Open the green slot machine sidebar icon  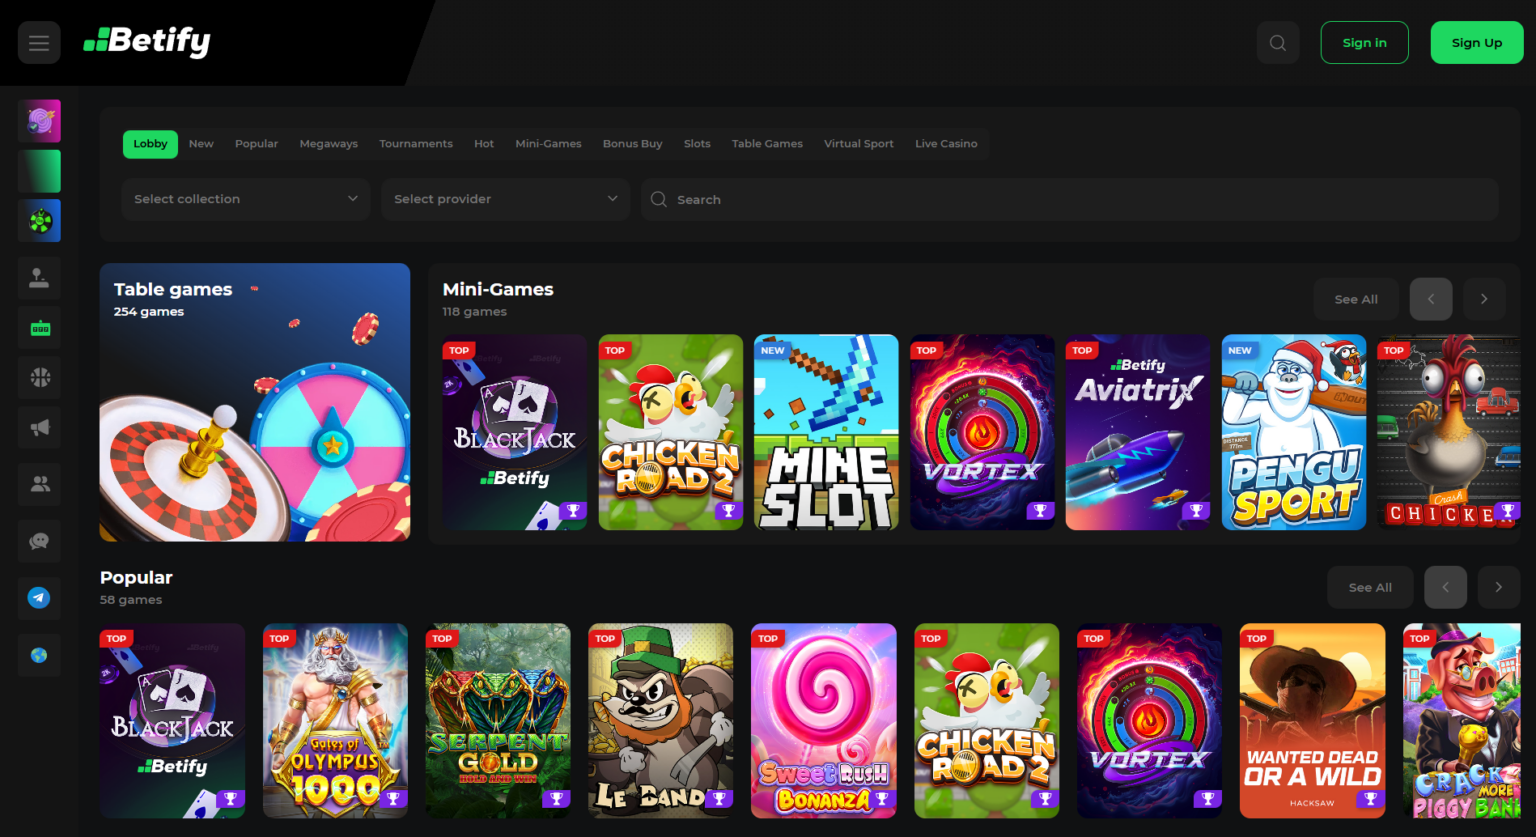(39, 328)
